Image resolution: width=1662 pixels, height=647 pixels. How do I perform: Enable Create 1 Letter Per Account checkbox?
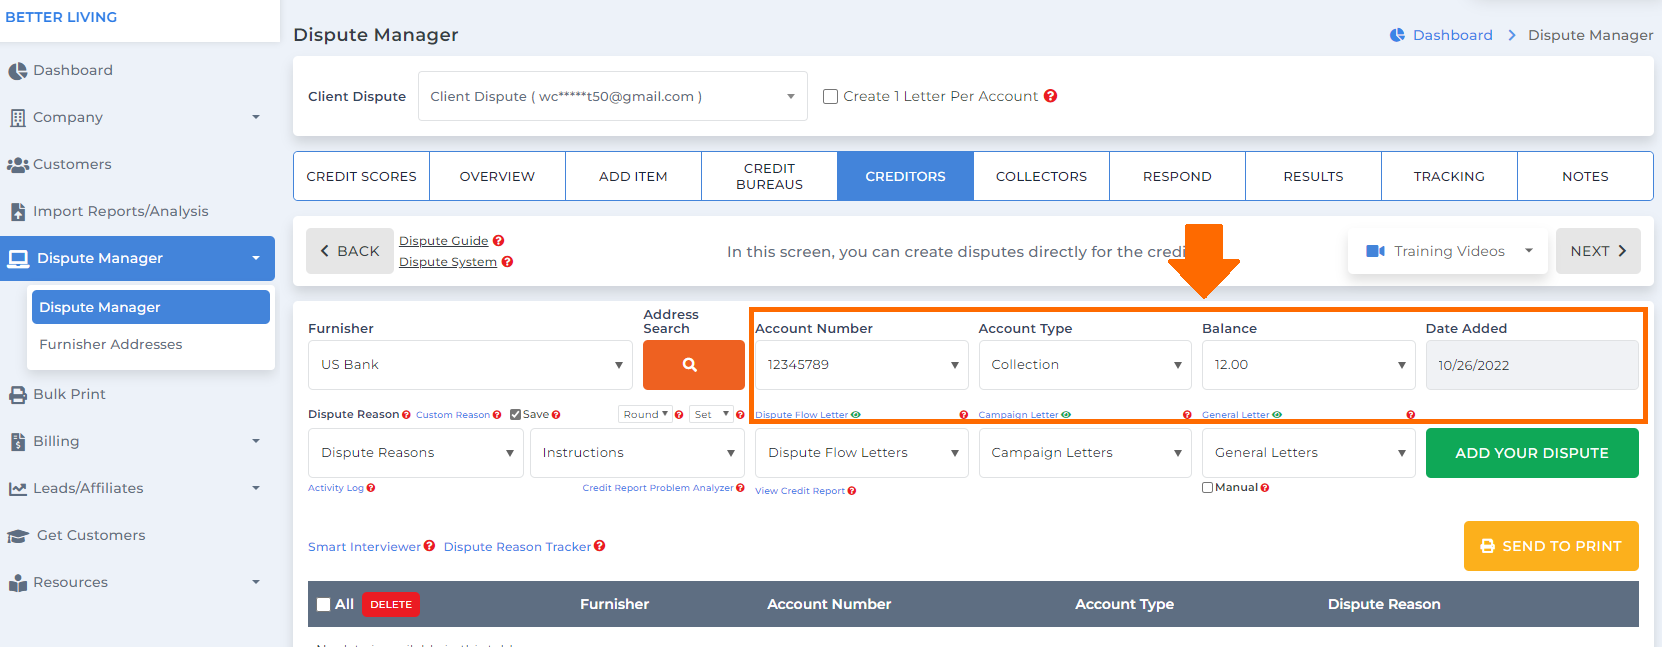(830, 97)
